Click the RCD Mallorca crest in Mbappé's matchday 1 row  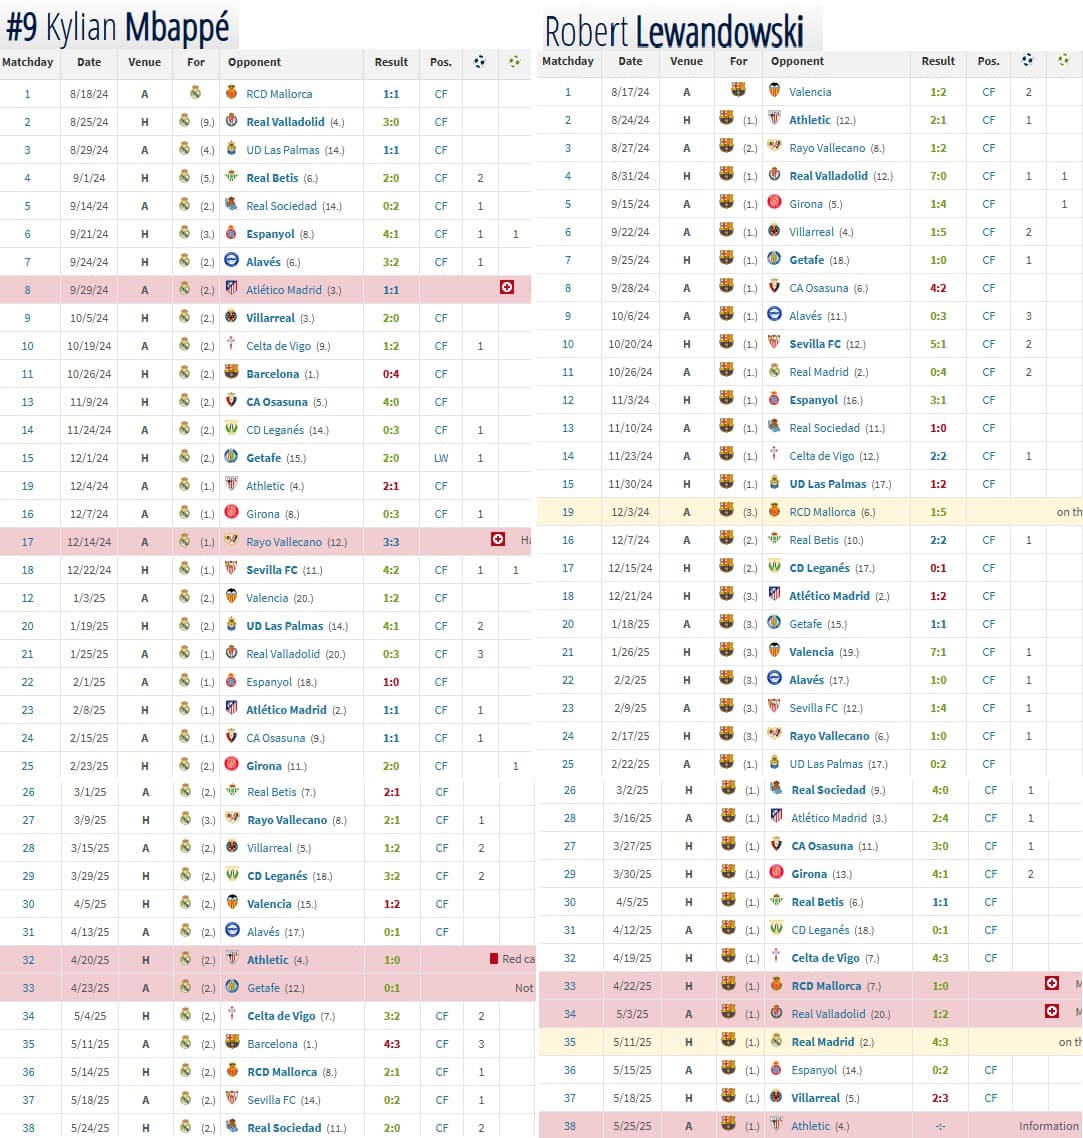(232, 93)
